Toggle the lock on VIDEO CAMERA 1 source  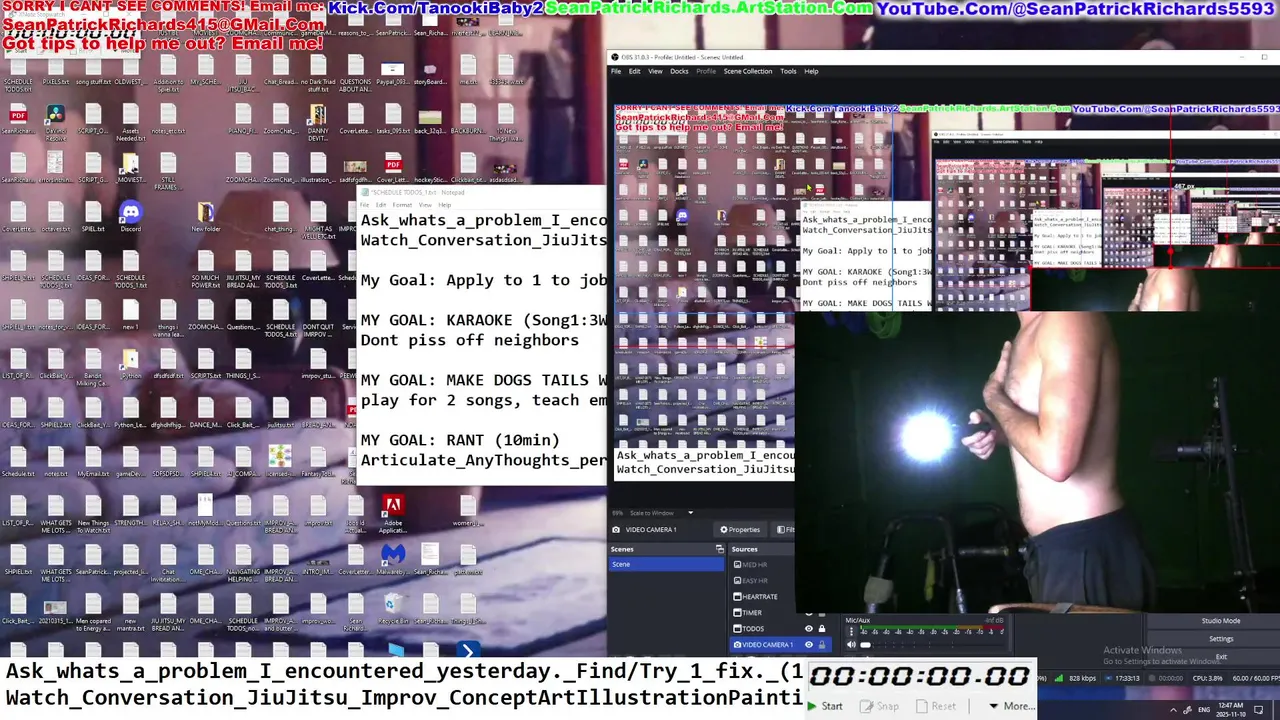(822, 645)
